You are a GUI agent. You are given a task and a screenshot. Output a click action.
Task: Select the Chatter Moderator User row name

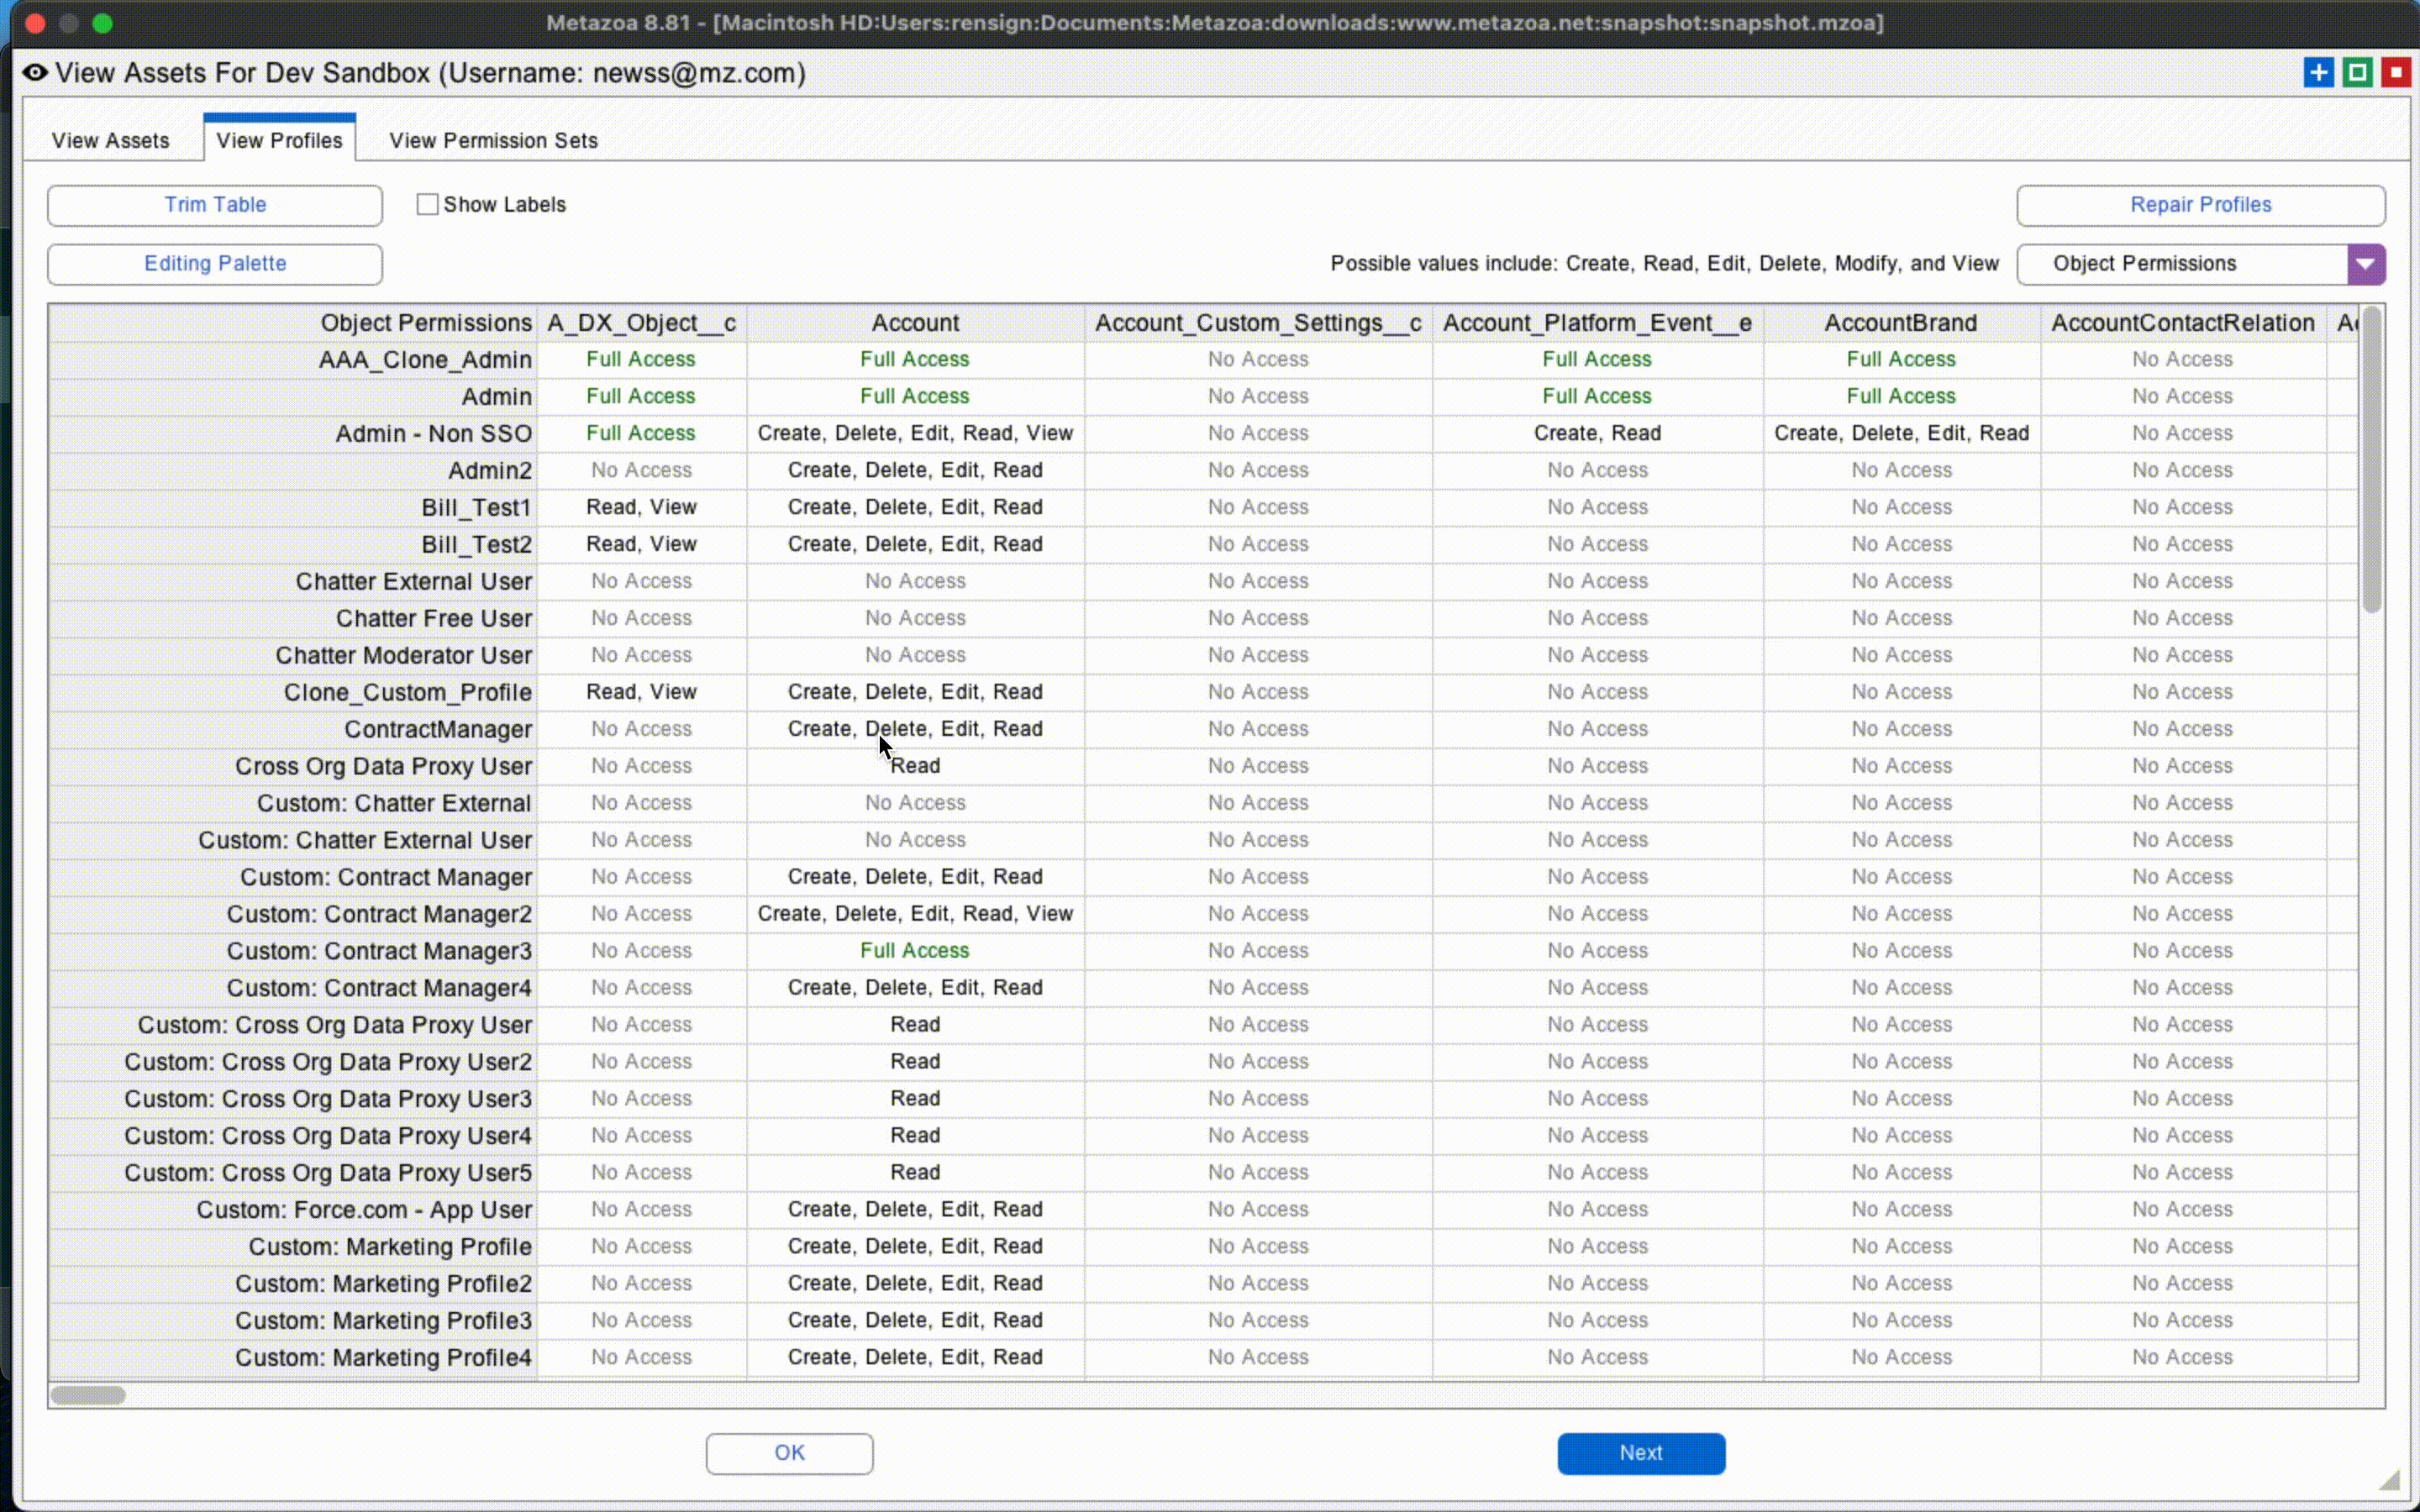pyautogui.click(x=403, y=656)
